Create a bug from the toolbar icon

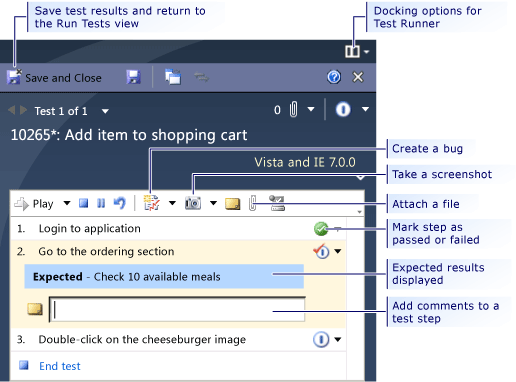tap(152, 203)
